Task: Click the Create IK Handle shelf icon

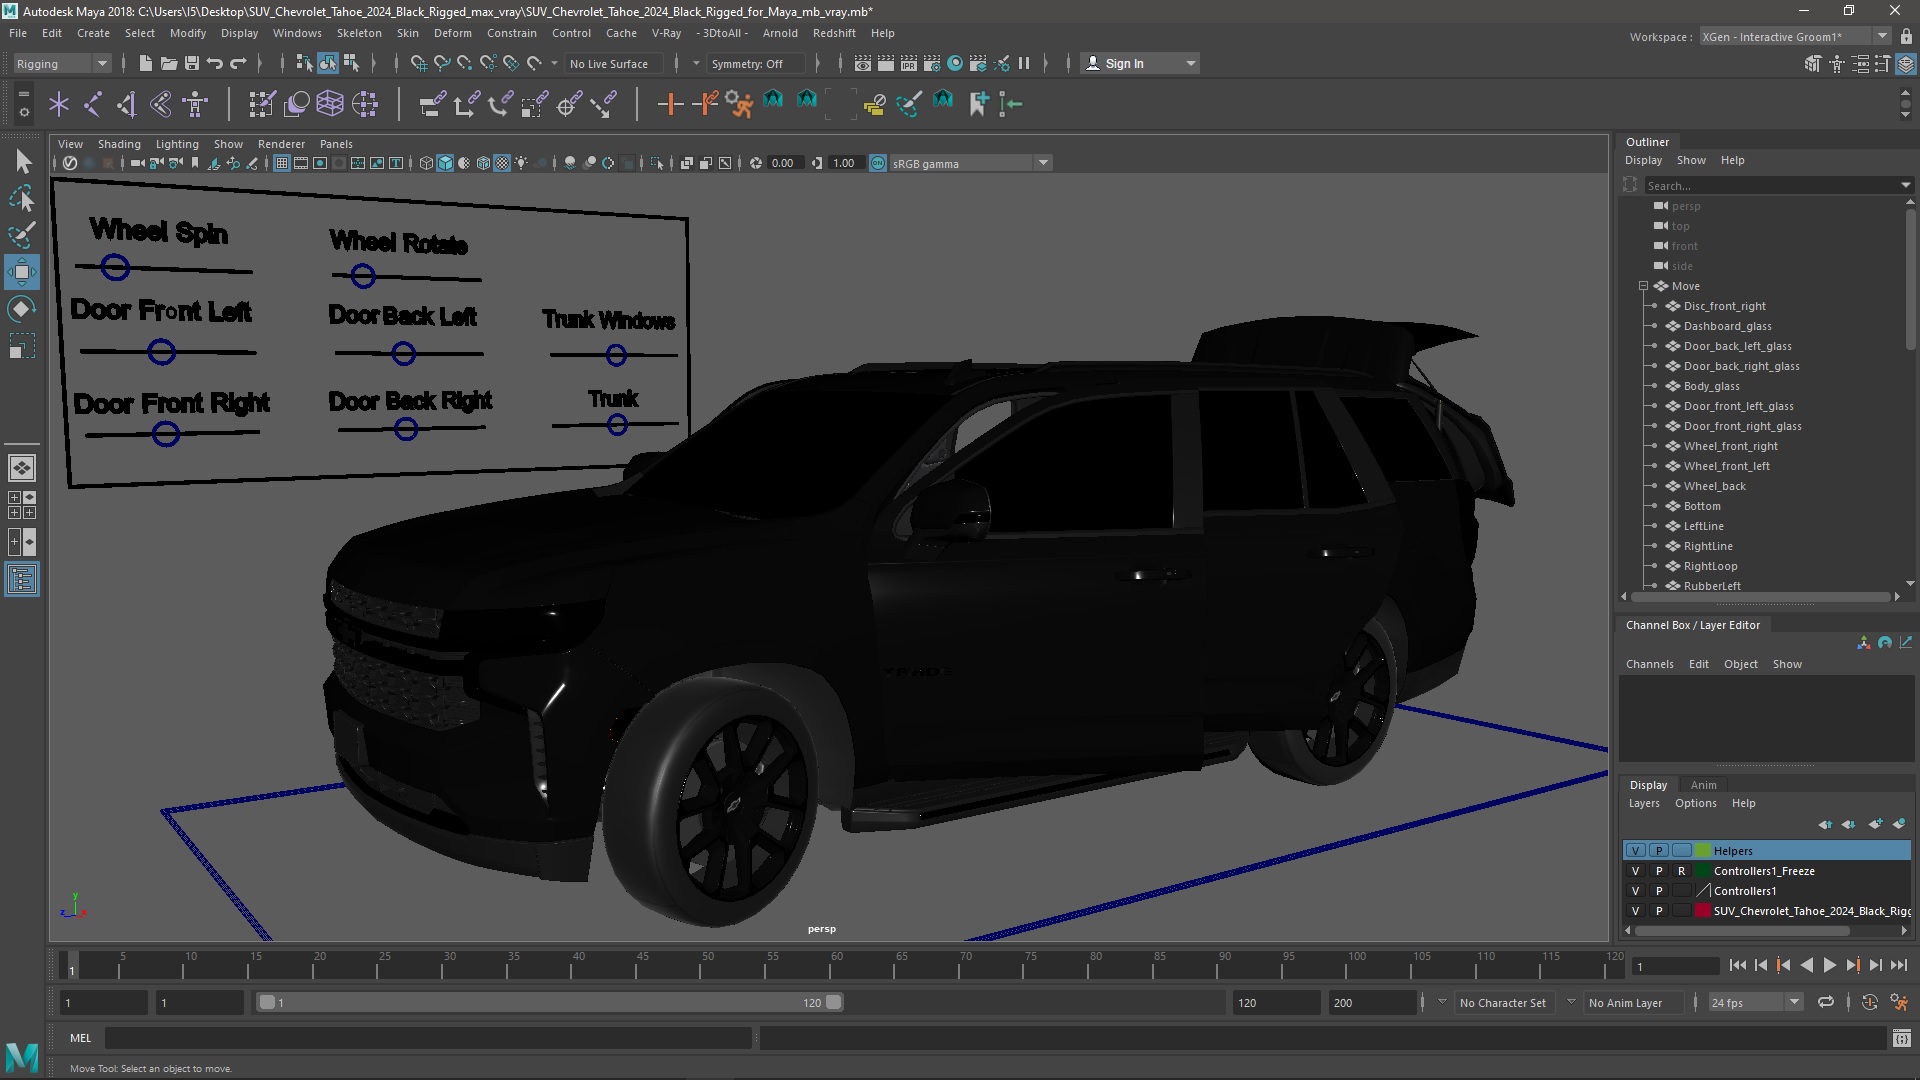Action: (x=127, y=104)
